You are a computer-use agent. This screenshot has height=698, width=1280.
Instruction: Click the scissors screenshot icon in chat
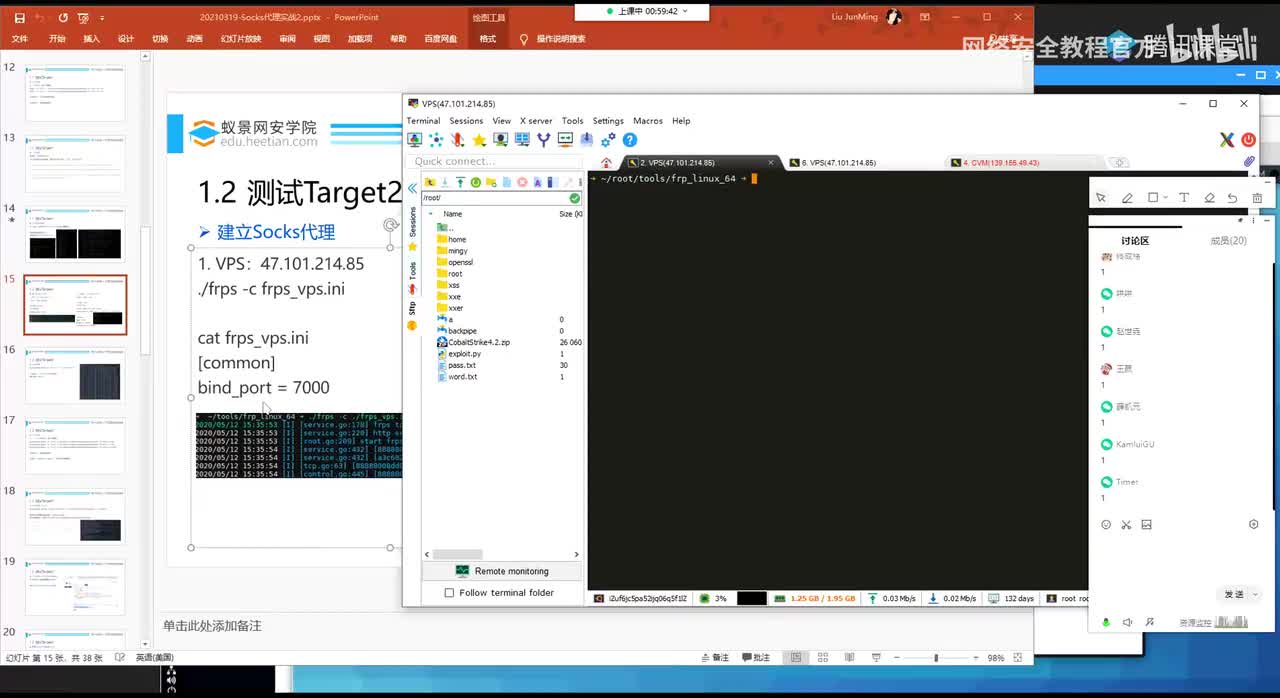point(1125,524)
